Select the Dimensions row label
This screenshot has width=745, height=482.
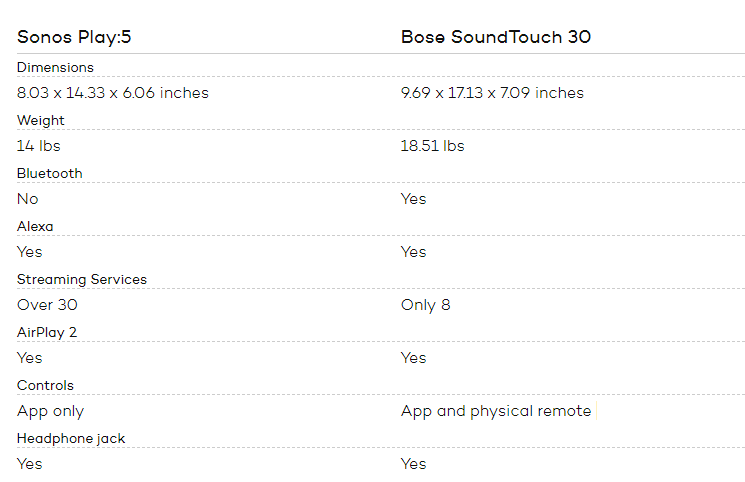(x=56, y=67)
